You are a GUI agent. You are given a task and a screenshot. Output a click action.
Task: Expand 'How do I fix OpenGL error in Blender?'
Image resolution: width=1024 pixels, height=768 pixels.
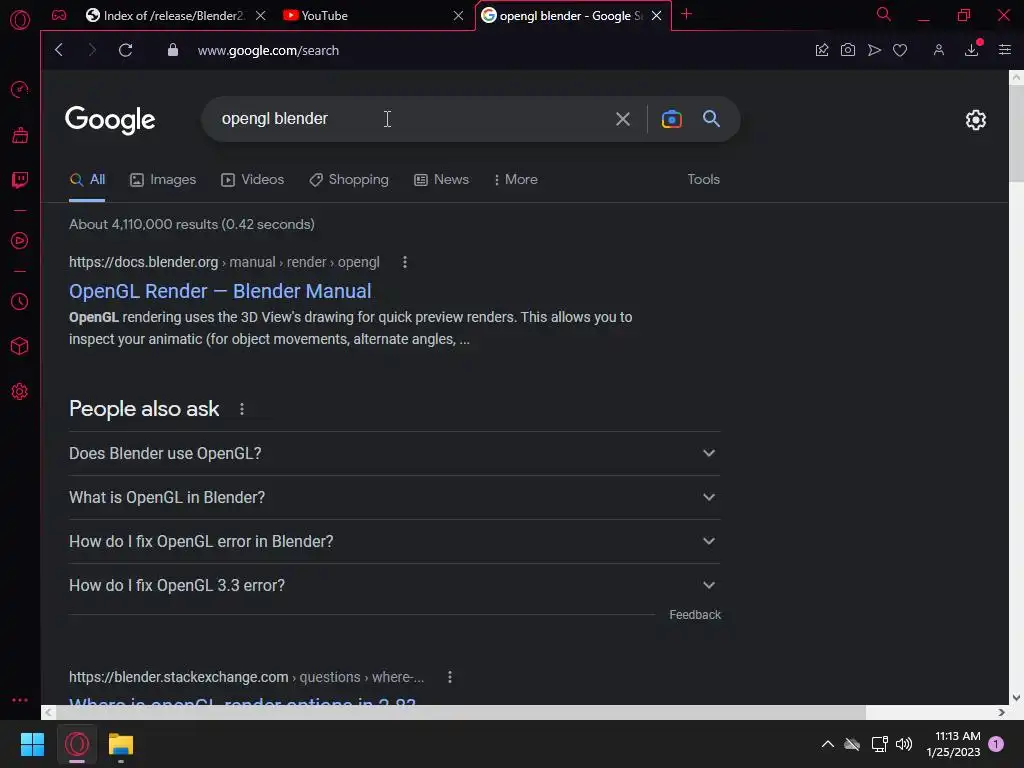(394, 541)
